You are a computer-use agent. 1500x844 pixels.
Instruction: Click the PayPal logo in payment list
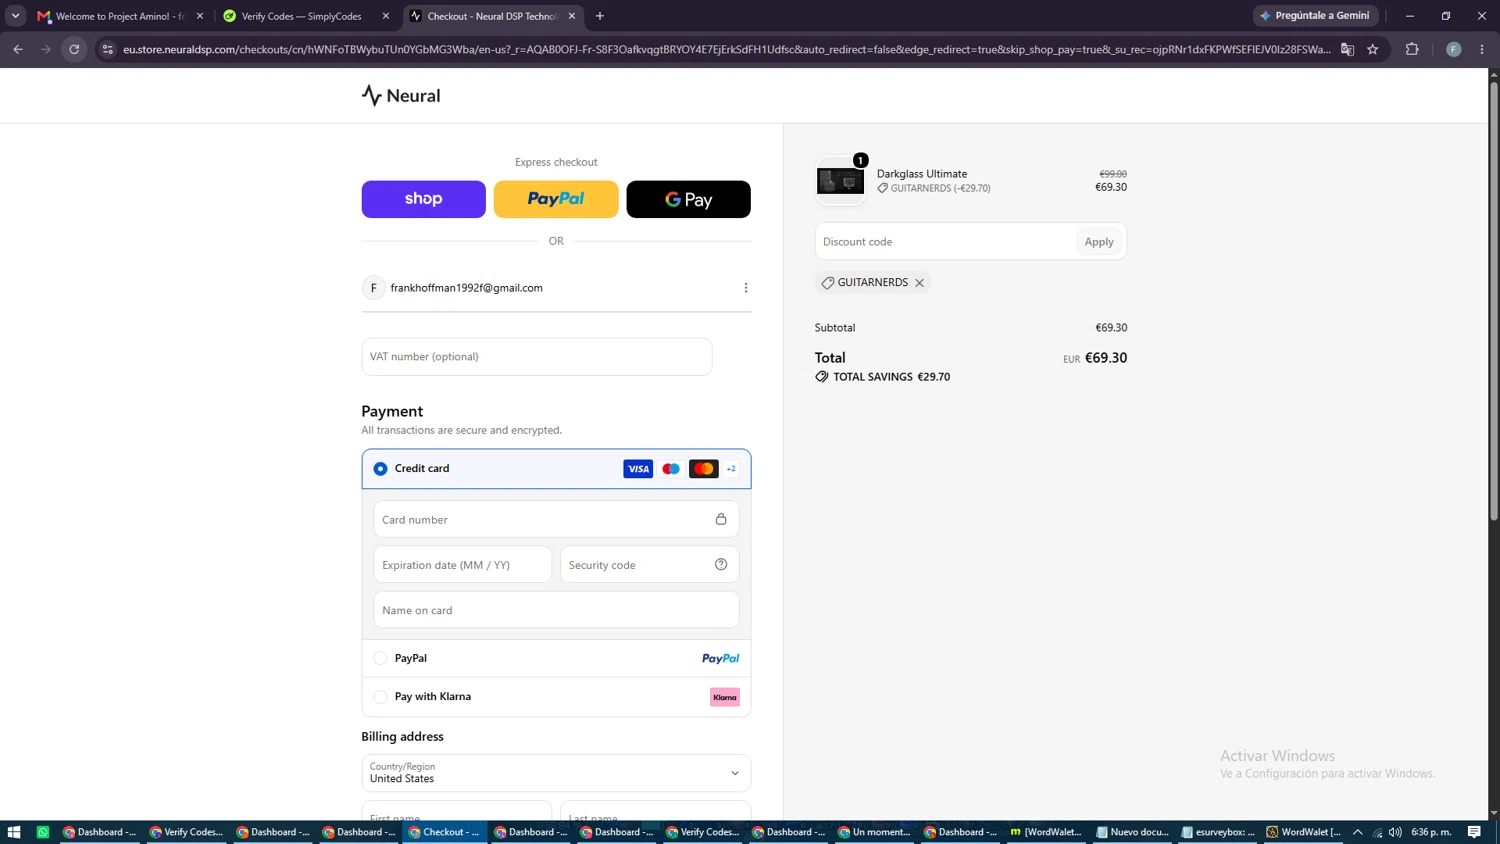(x=721, y=658)
